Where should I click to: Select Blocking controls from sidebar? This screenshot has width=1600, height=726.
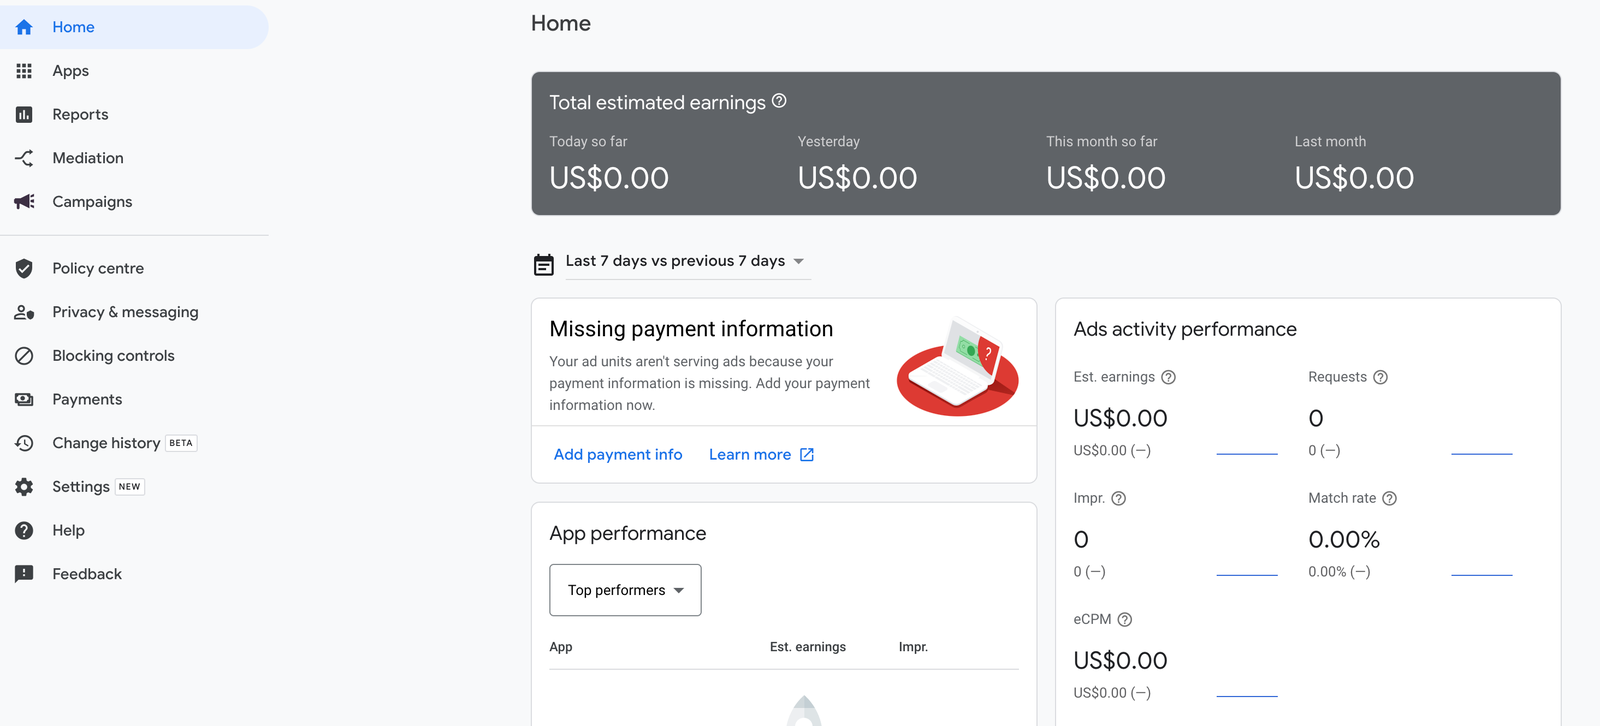113,356
